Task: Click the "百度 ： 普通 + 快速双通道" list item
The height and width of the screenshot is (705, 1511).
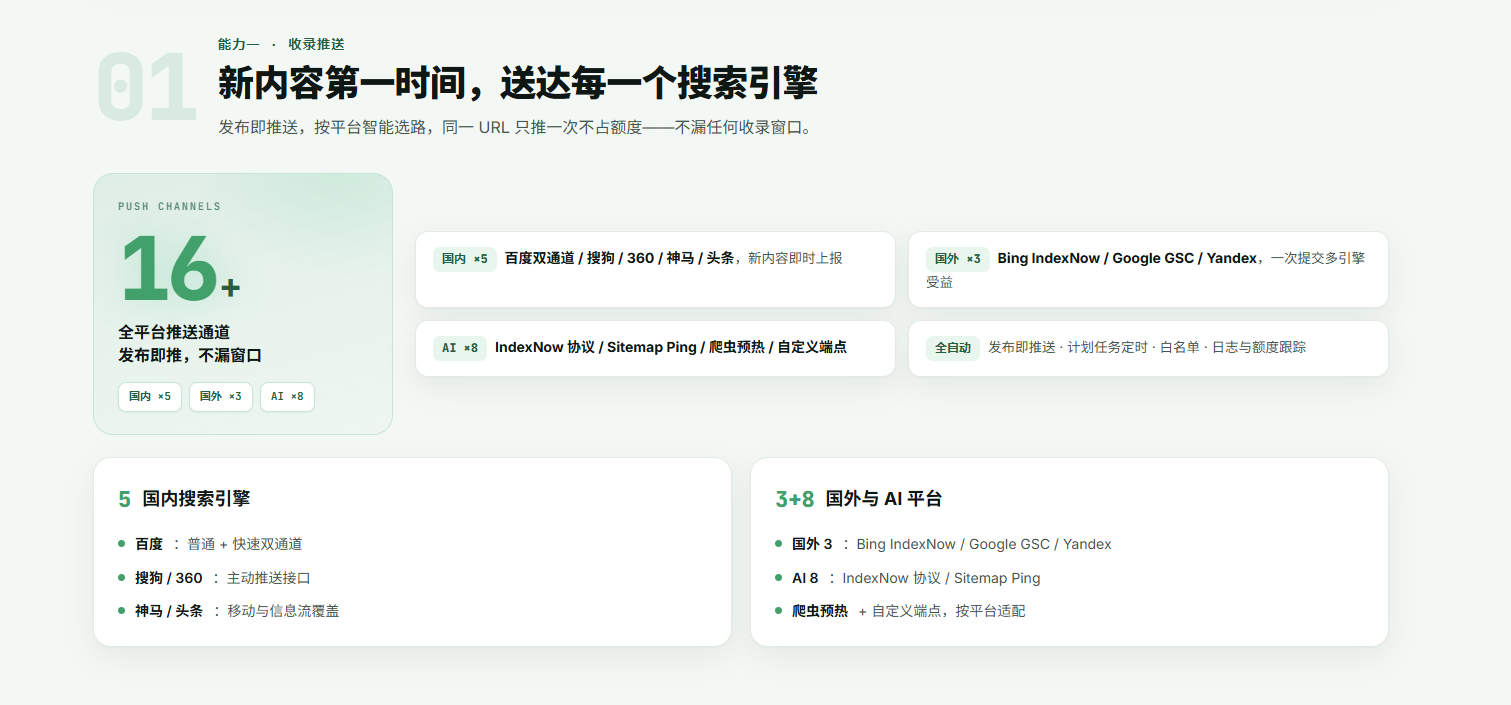Action: 210,544
